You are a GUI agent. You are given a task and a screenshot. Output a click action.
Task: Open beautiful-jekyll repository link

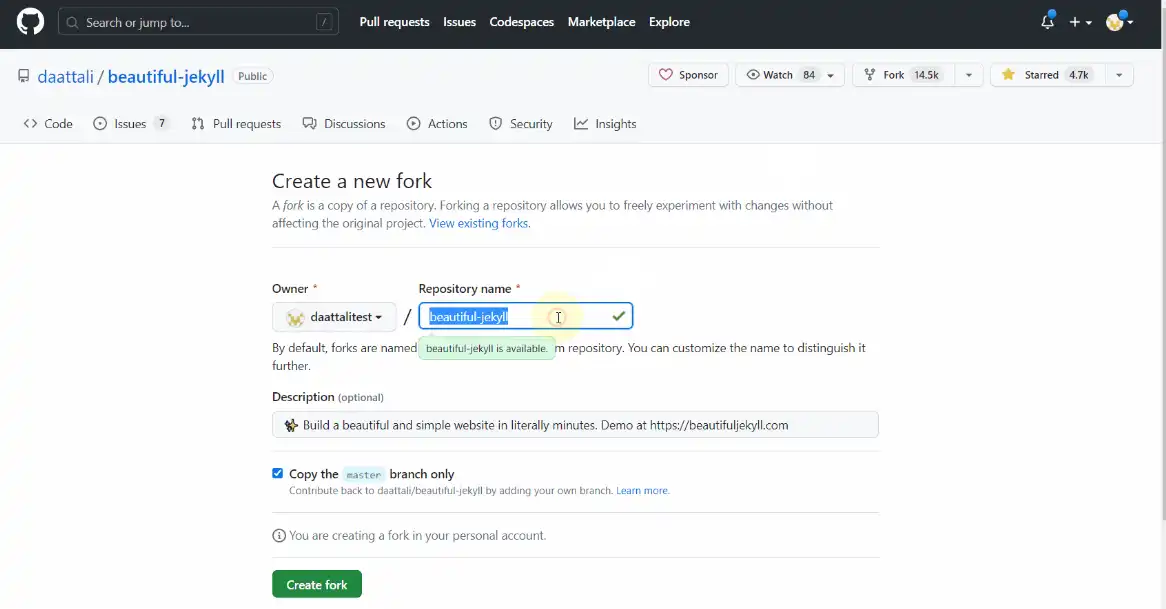(166, 77)
